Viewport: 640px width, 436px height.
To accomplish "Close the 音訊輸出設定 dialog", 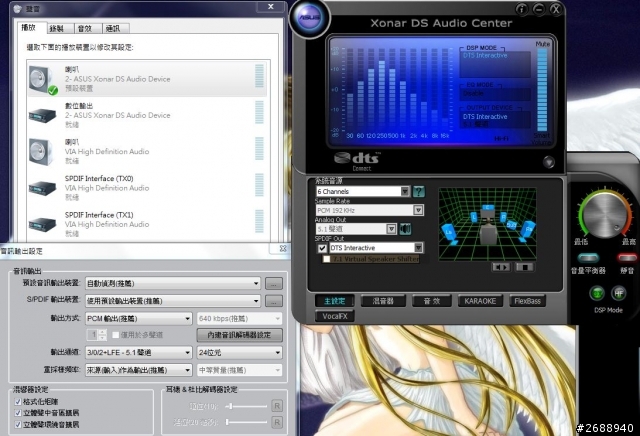I will (283, 249).
